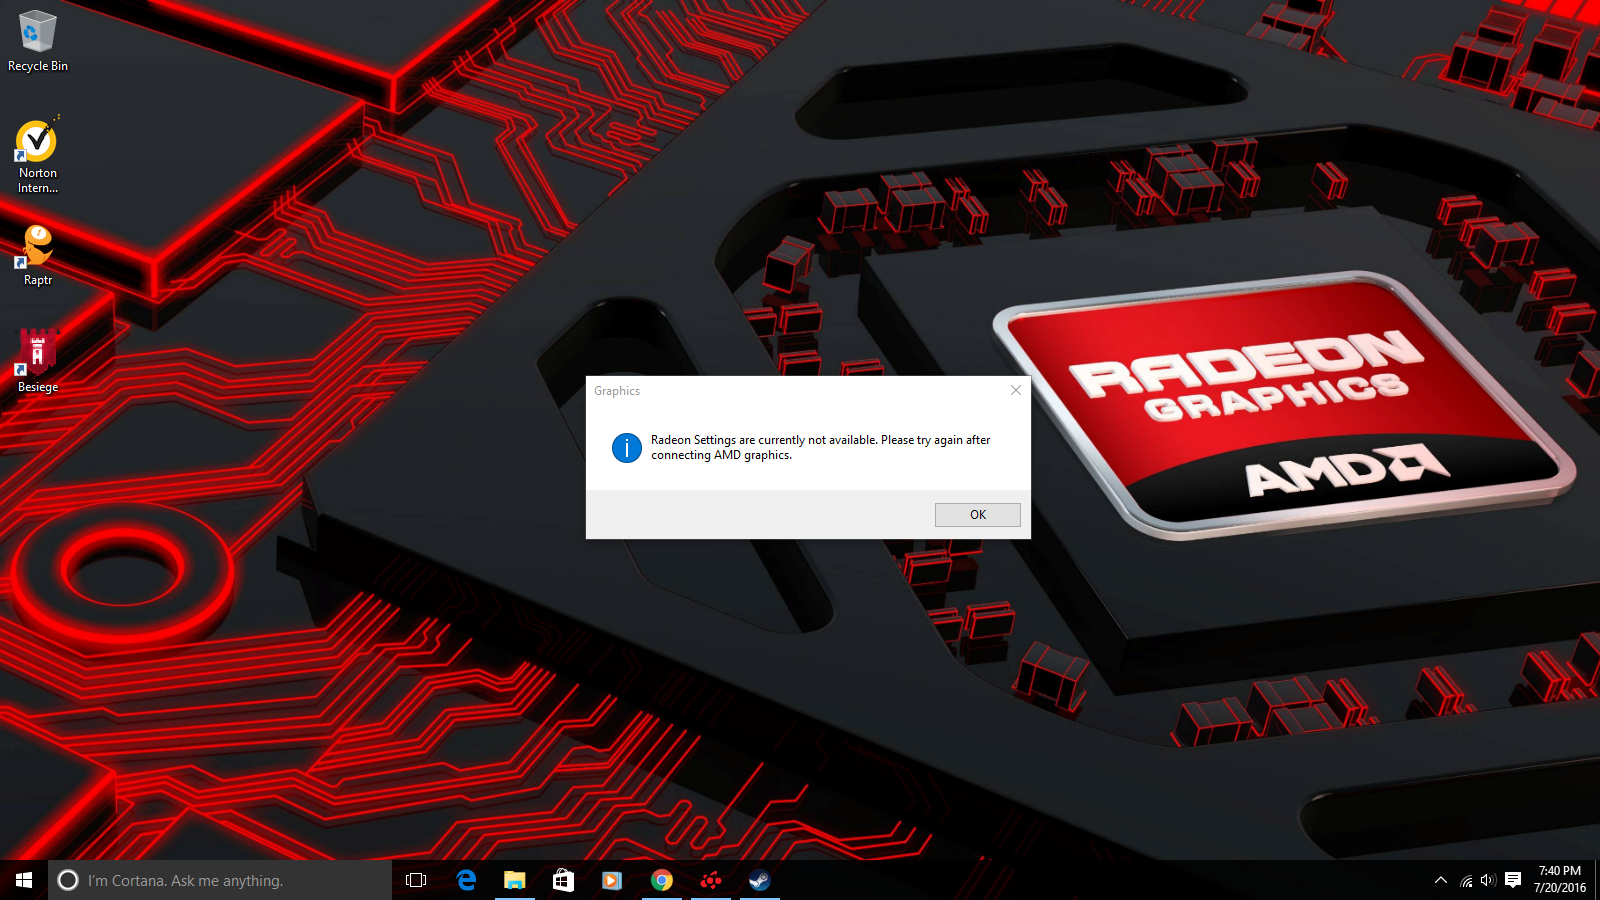
Task: Close the Graphics dialog with X
Action: point(1015,390)
